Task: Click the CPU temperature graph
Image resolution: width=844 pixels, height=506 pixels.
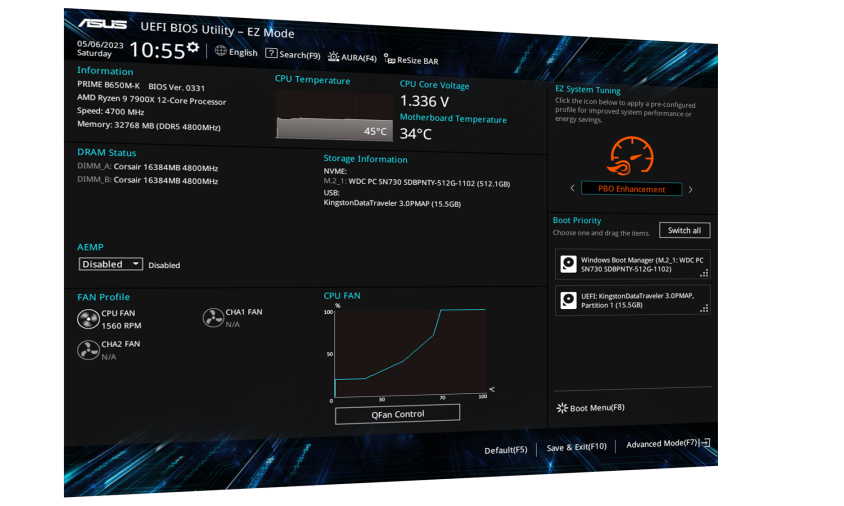Action: (x=334, y=115)
